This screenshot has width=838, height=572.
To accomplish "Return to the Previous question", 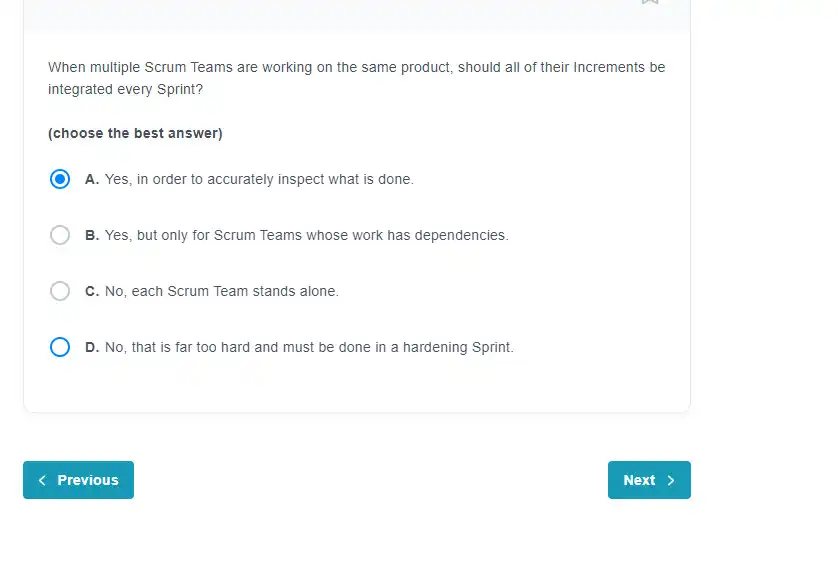I will [79, 480].
